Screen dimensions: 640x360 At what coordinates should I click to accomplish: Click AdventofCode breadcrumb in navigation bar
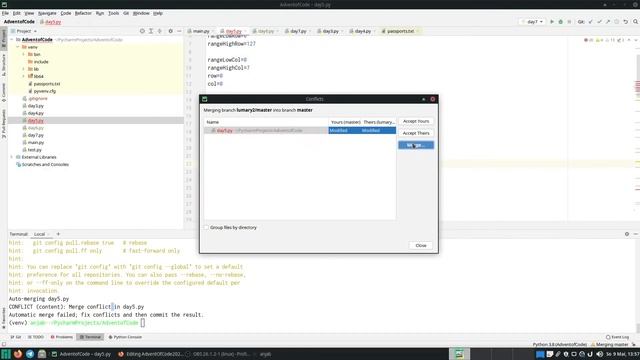(x=19, y=22)
